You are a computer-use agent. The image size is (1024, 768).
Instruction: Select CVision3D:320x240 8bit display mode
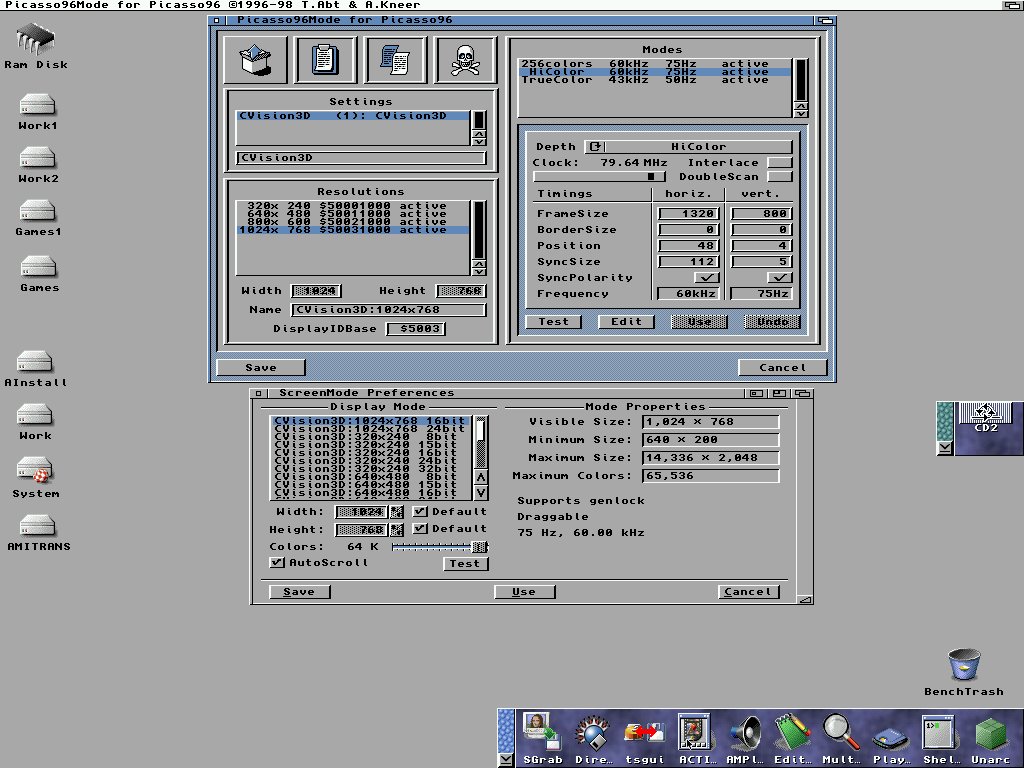click(x=370, y=437)
